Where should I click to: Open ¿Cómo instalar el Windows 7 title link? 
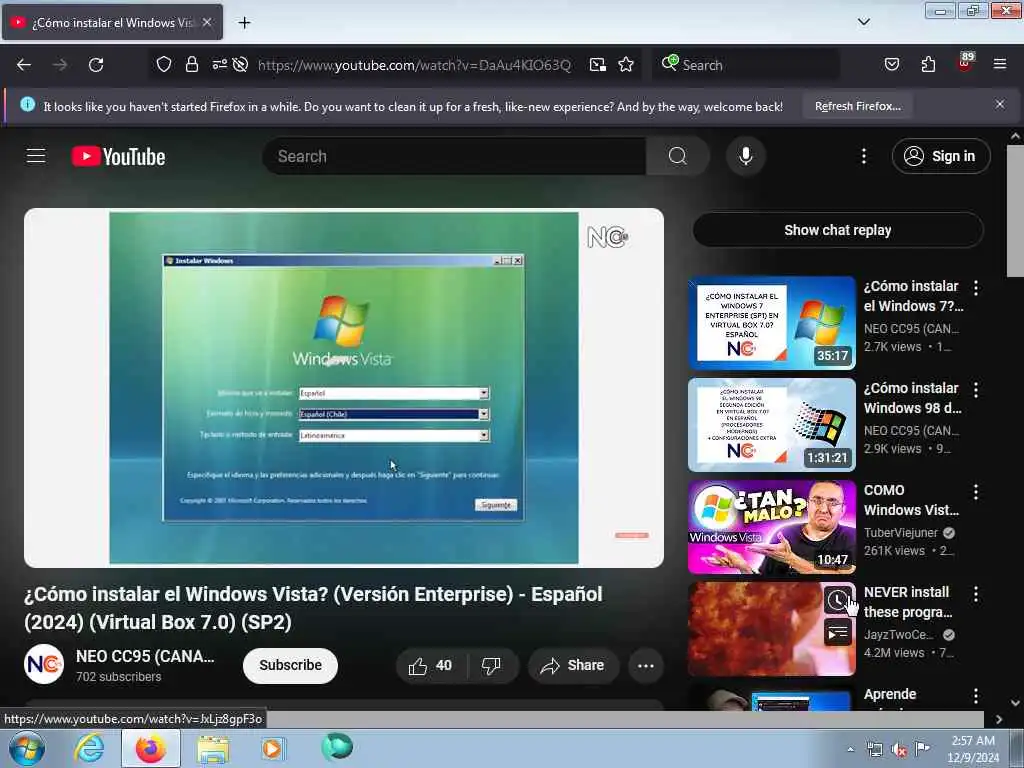click(913, 296)
